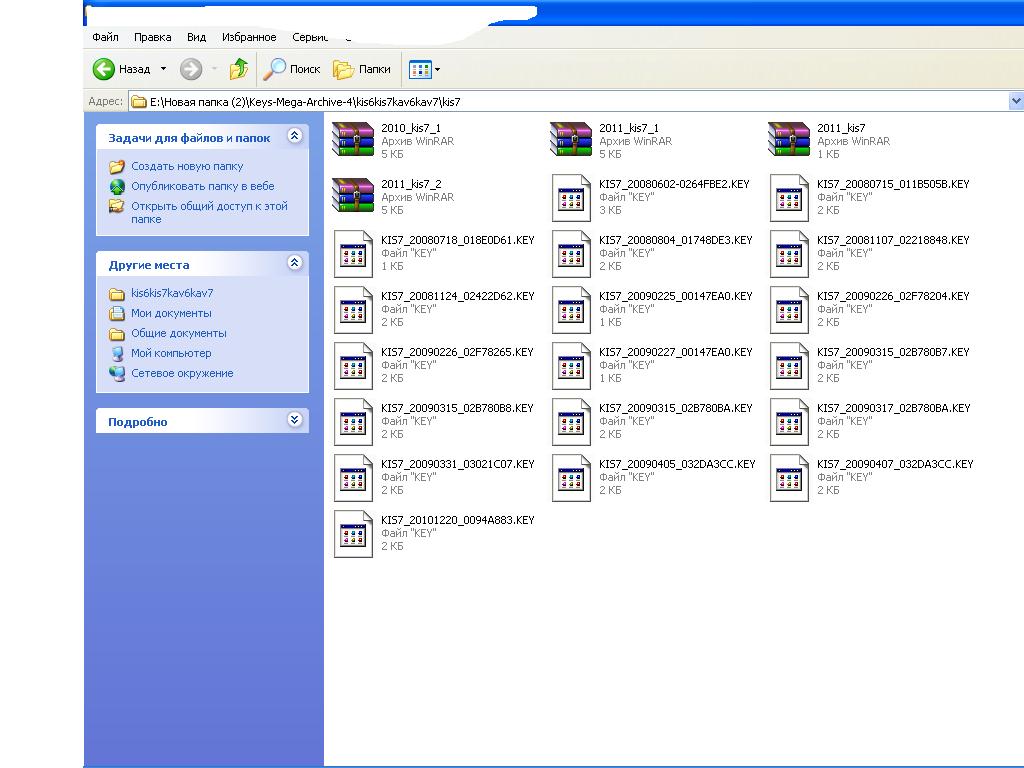Expand the Подробно details panel
The image size is (1024, 768).
[x=295, y=419]
